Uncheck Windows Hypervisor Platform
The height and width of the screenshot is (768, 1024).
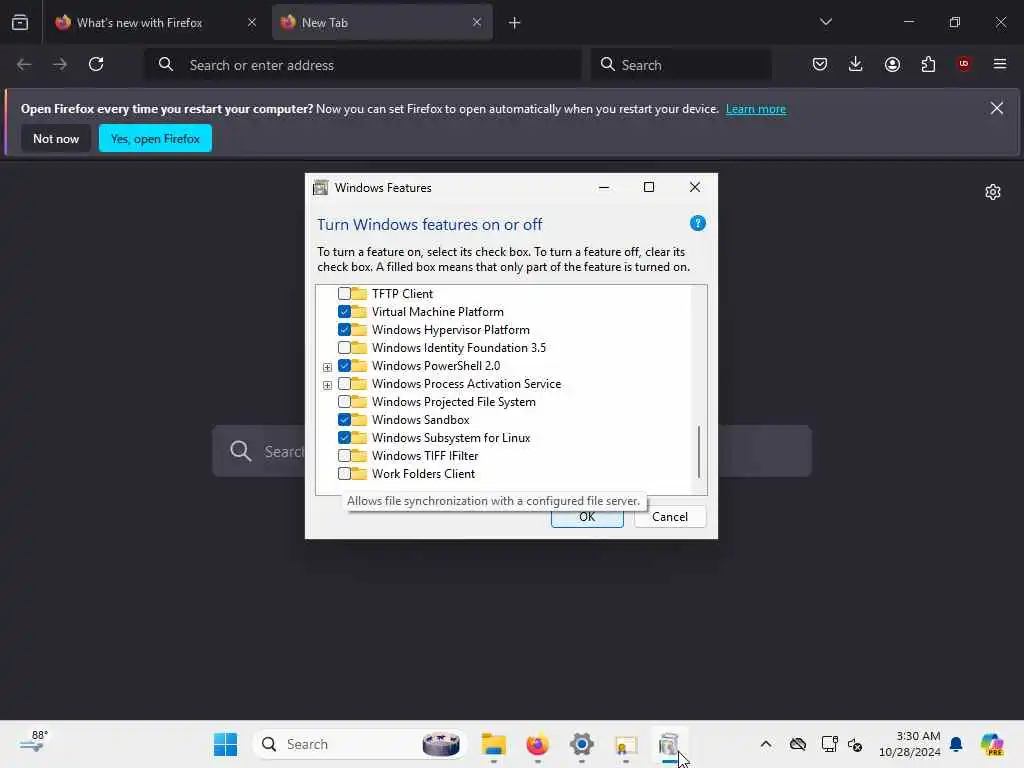pyautogui.click(x=344, y=330)
